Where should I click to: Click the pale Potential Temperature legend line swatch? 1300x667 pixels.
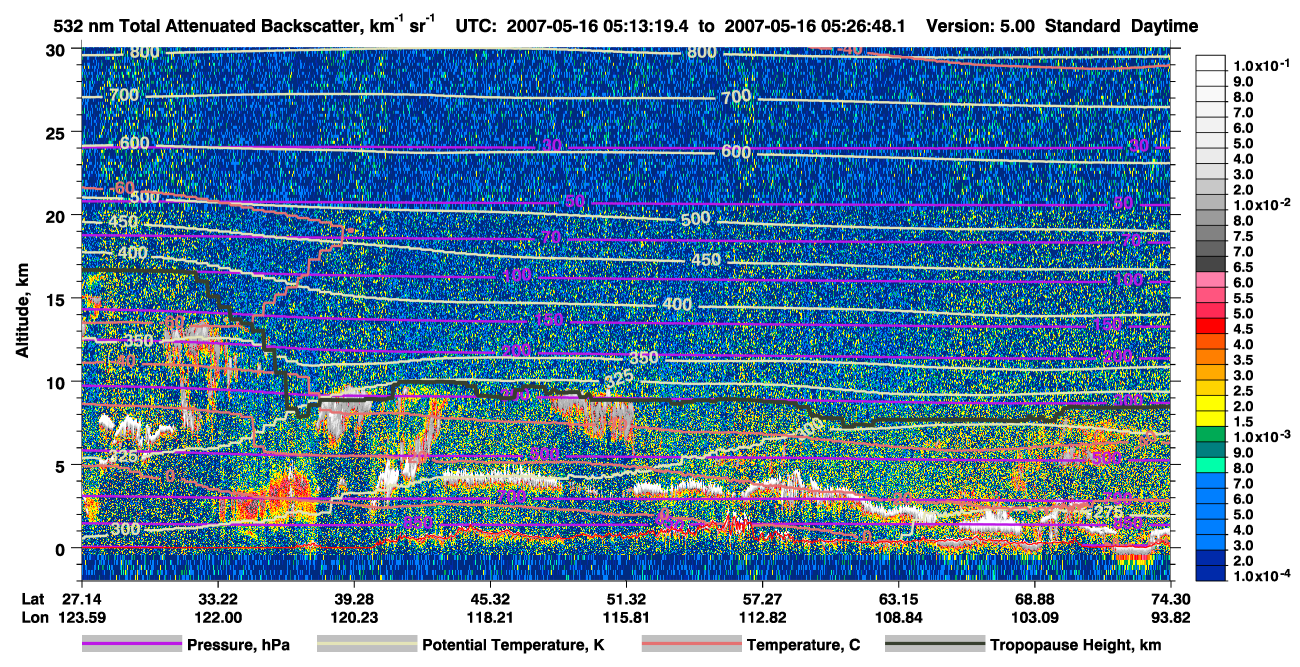click(x=367, y=645)
